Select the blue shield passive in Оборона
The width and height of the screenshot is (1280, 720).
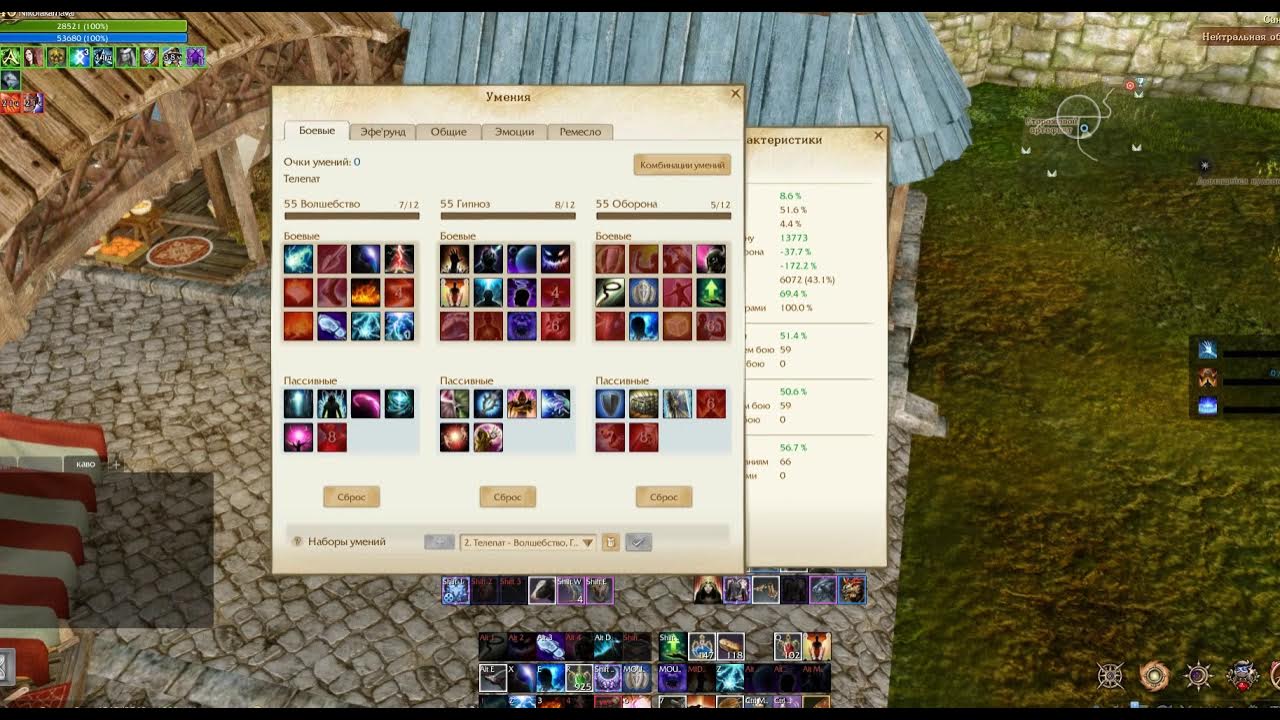point(610,404)
